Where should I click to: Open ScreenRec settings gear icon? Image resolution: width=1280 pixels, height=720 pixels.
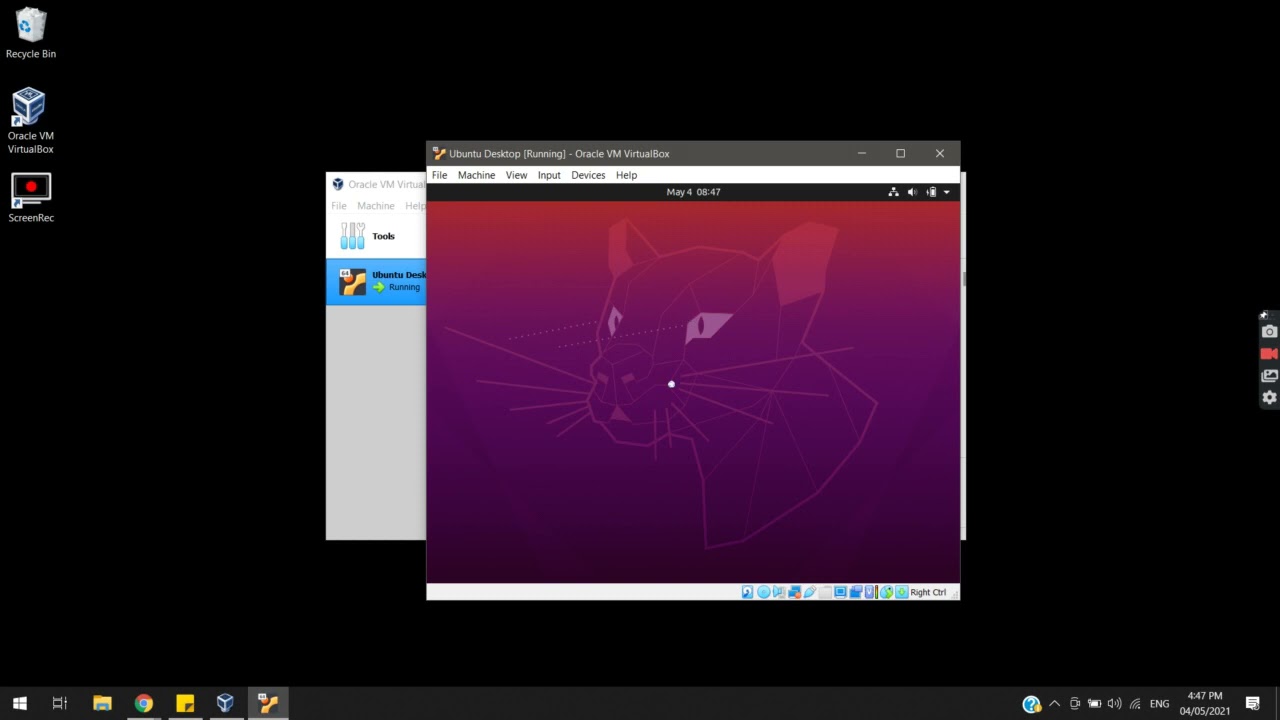point(1269,398)
